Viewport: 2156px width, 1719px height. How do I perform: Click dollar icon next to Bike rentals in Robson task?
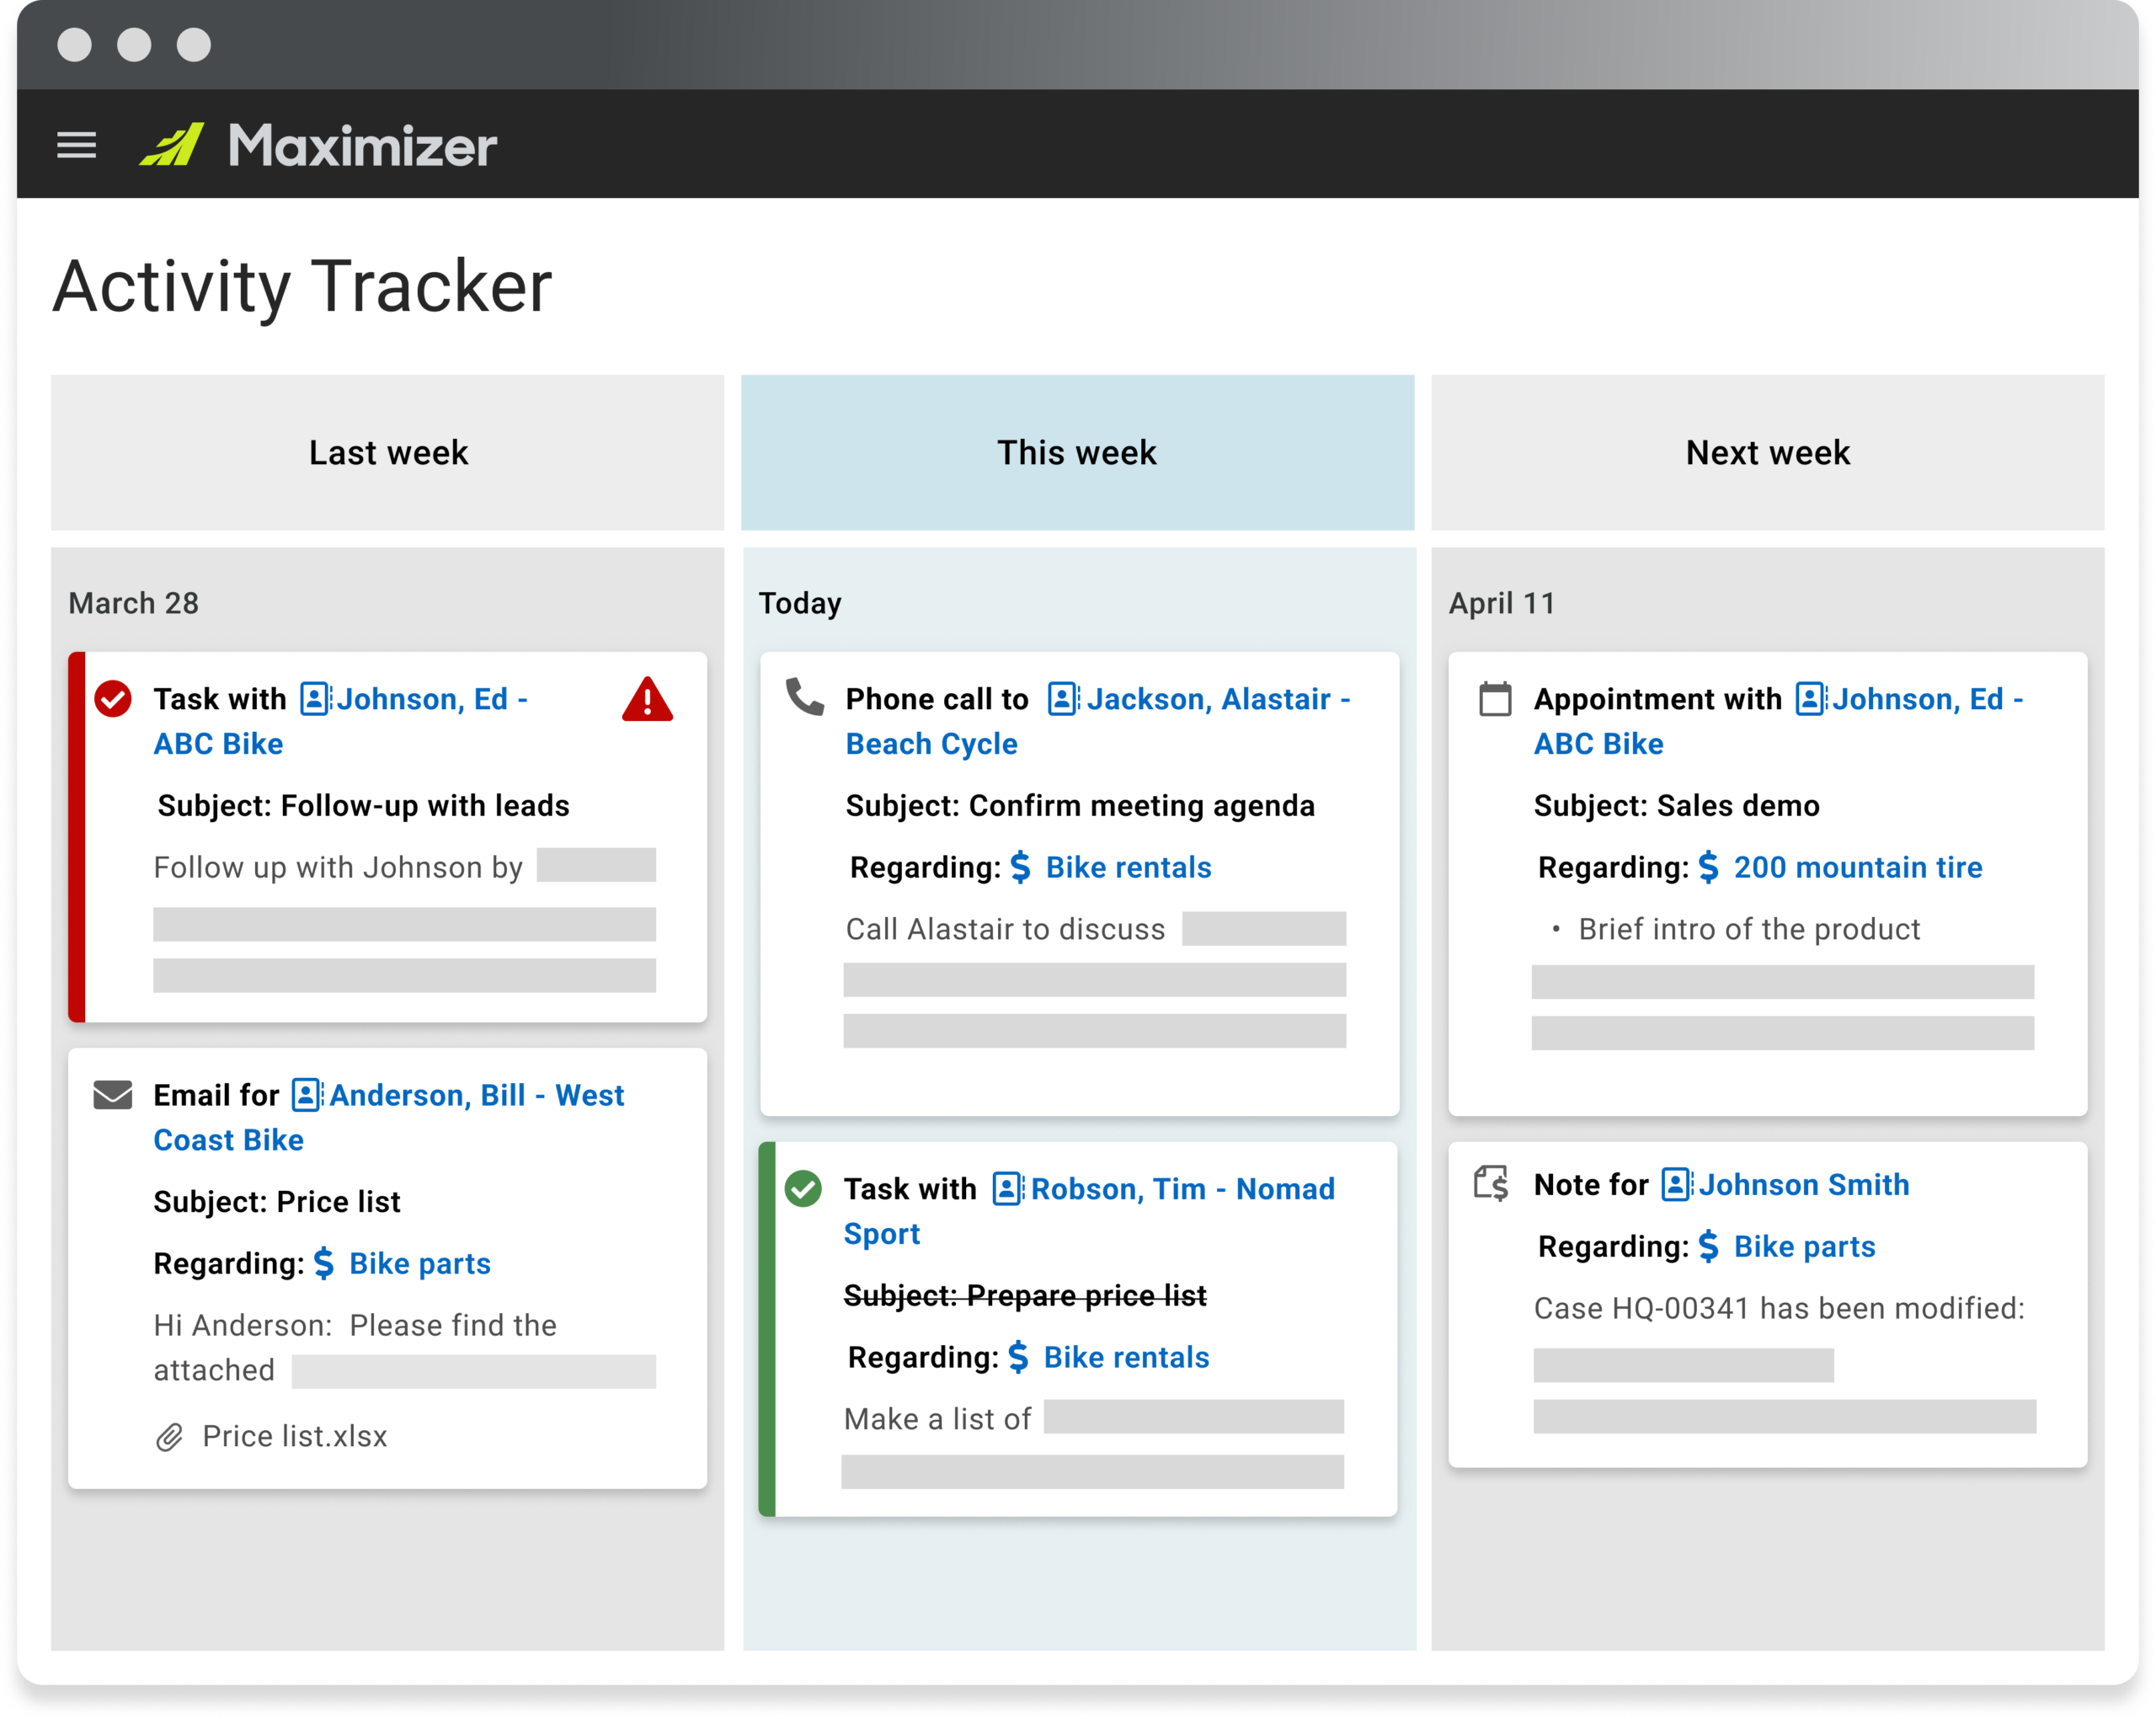(1018, 1357)
